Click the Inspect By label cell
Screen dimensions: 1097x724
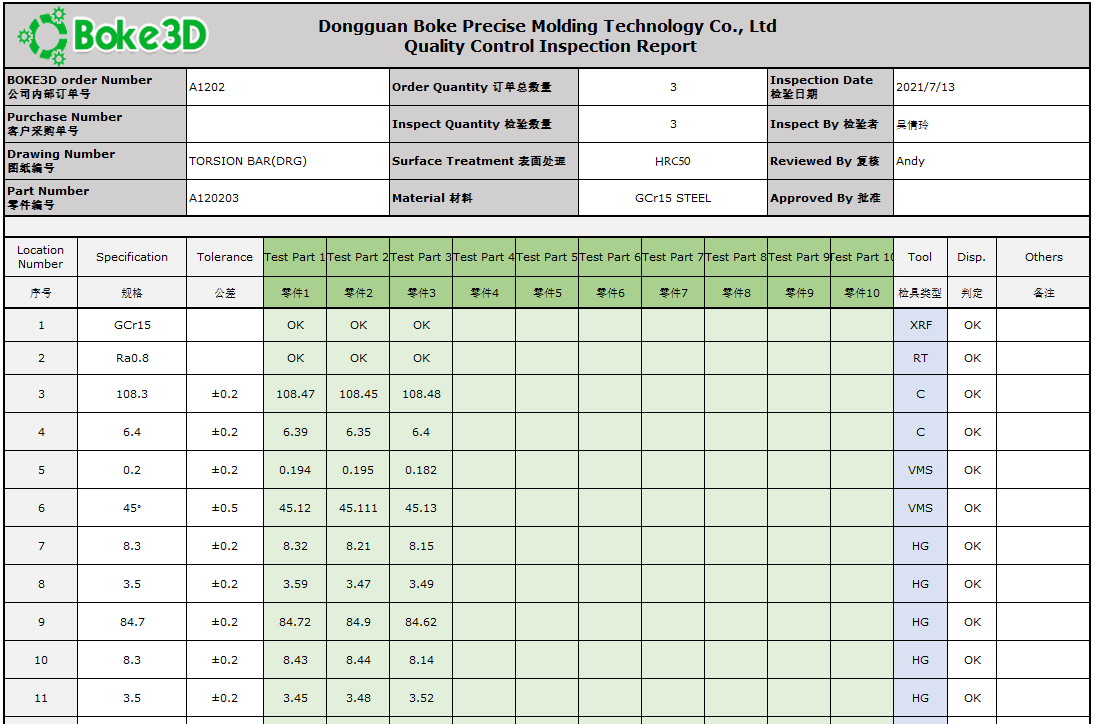(x=830, y=124)
